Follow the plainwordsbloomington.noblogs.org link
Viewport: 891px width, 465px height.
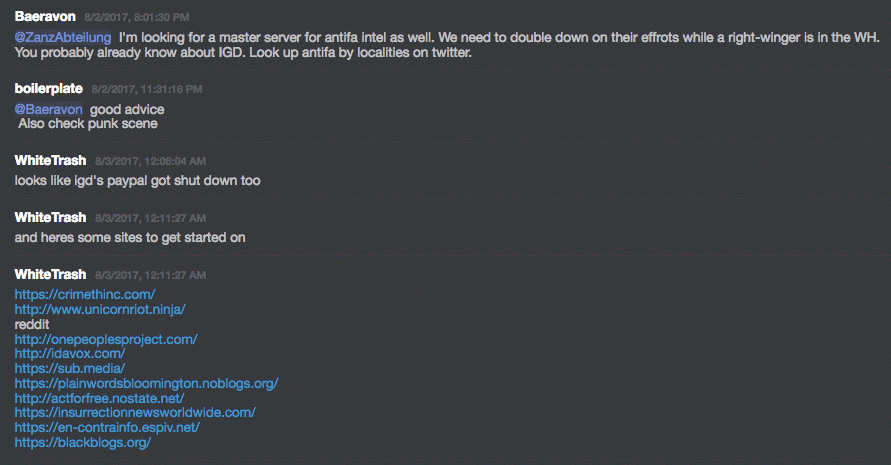click(146, 383)
